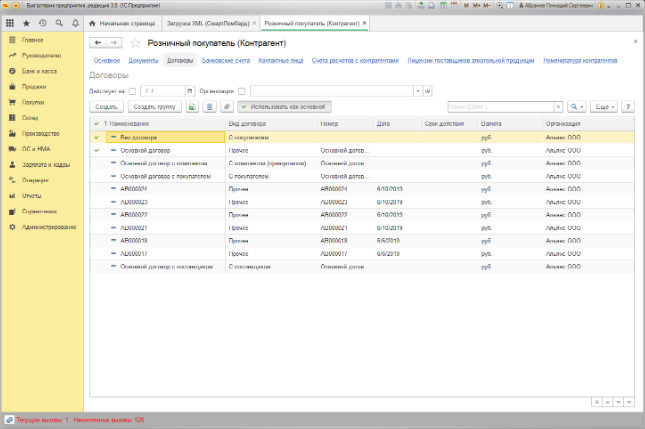Screen dimensions: 645x429
Task: Jump to list end with bottom arrow button
Action: click(x=629, y=402)
